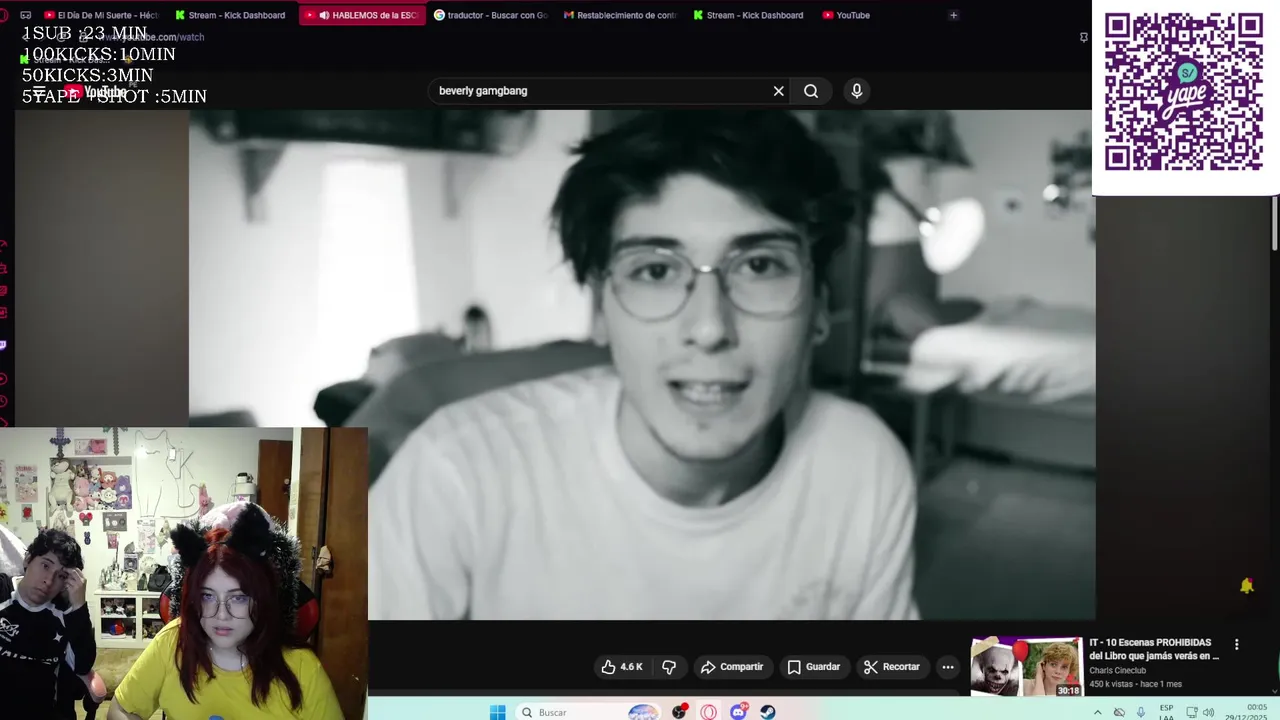Clear the YouTube search box text
Screen dimensions: 1280x720
tap(778, 91)
